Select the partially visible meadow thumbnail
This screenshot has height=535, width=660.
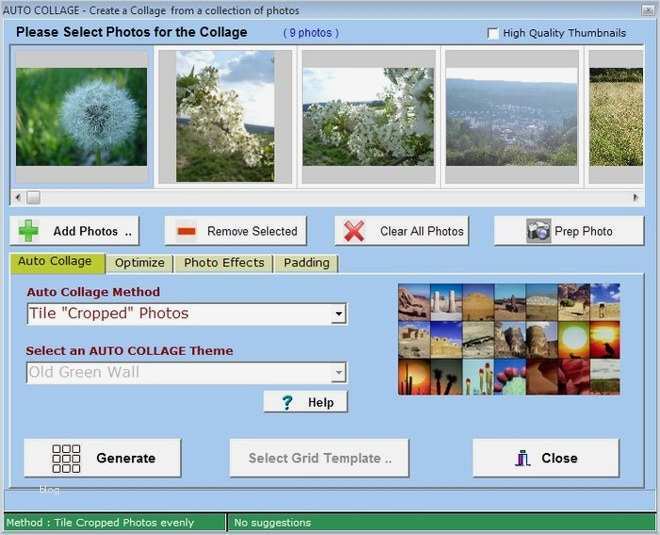616,117
